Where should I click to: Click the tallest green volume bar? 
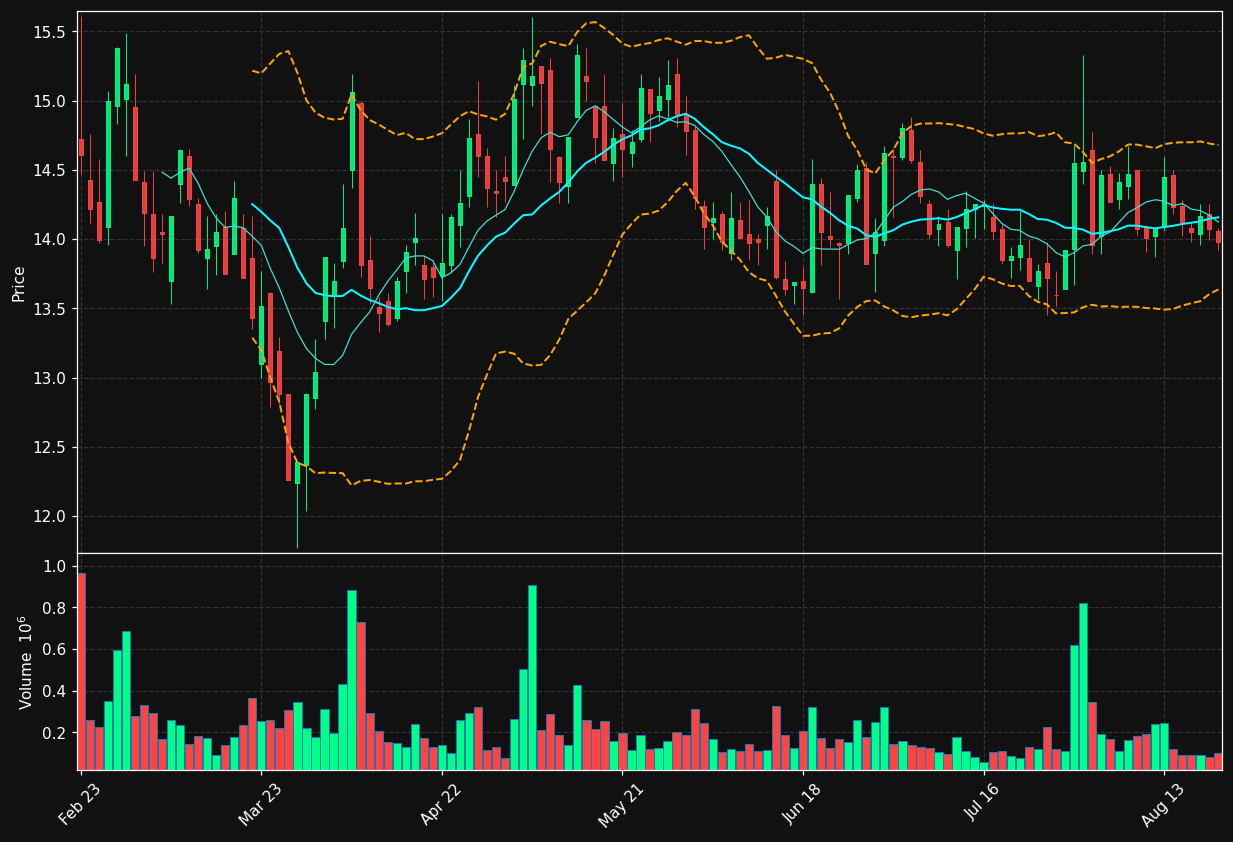[x=532, y=677]
